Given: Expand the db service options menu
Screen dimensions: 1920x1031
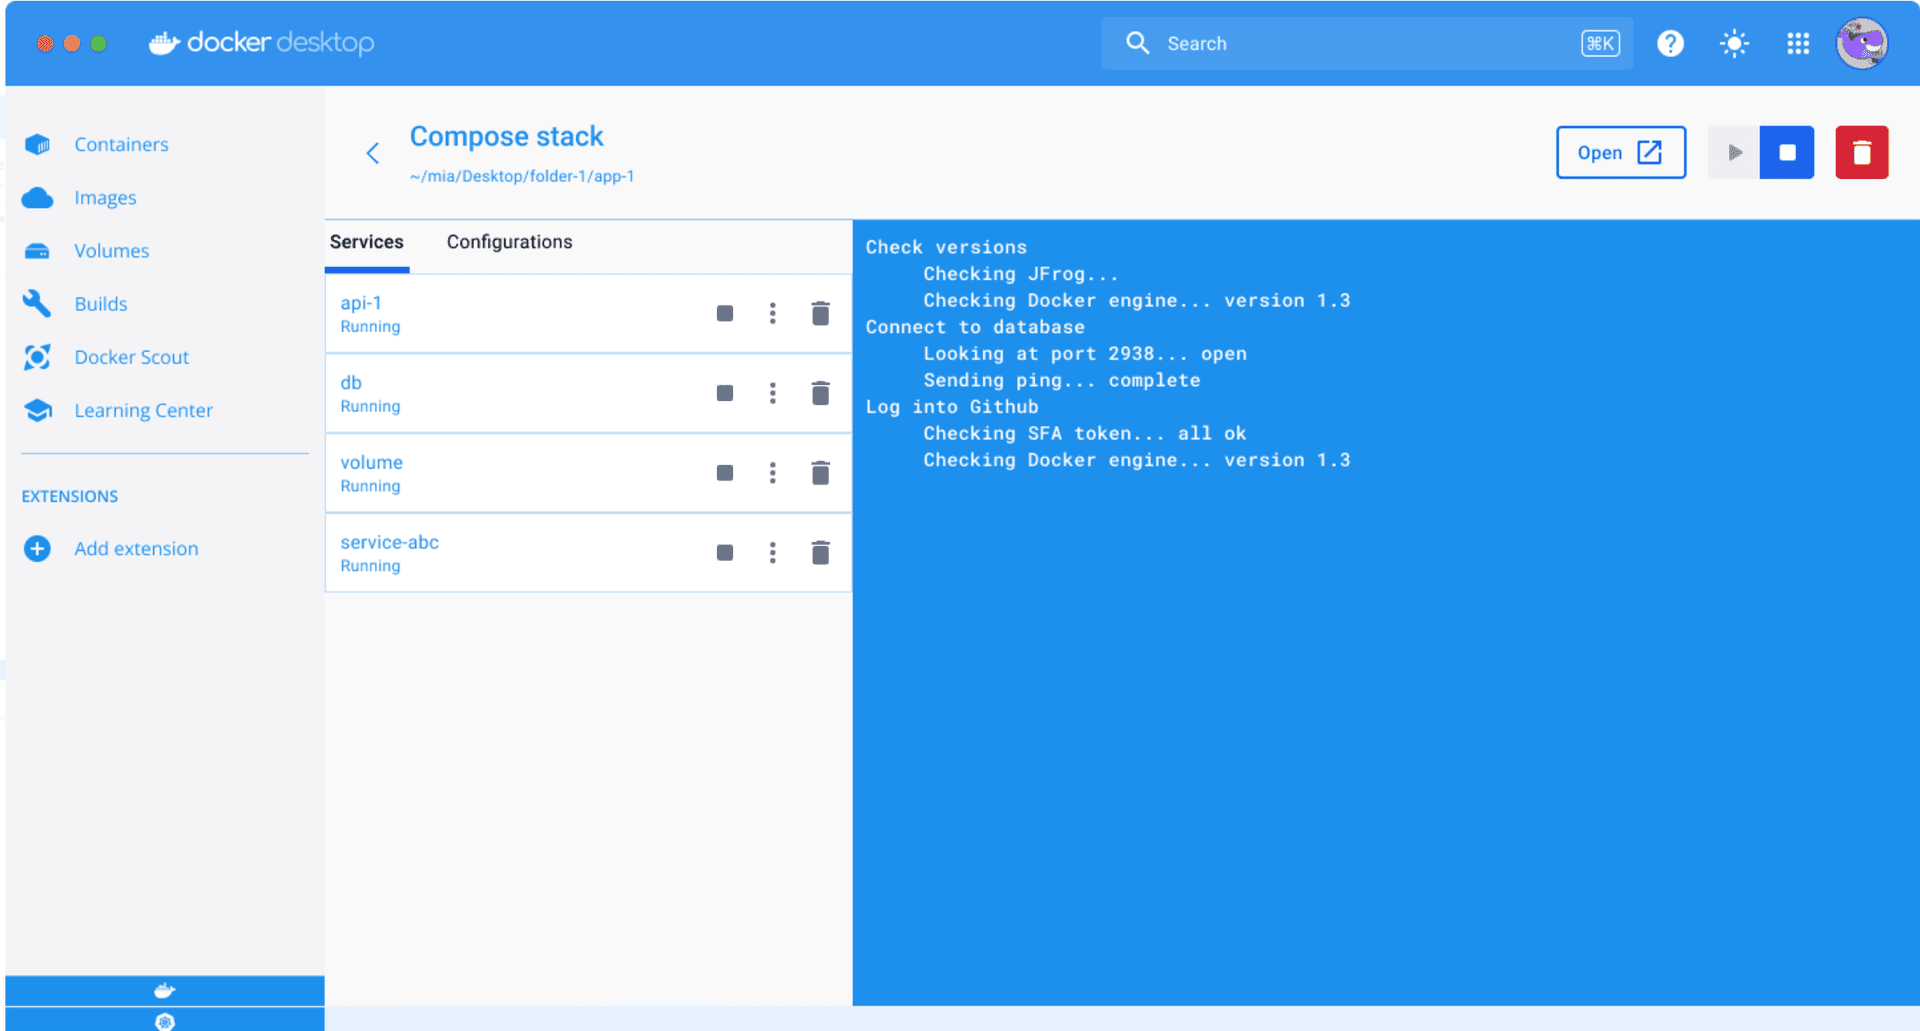Looking at the screenshot, I should coord(772,393).
